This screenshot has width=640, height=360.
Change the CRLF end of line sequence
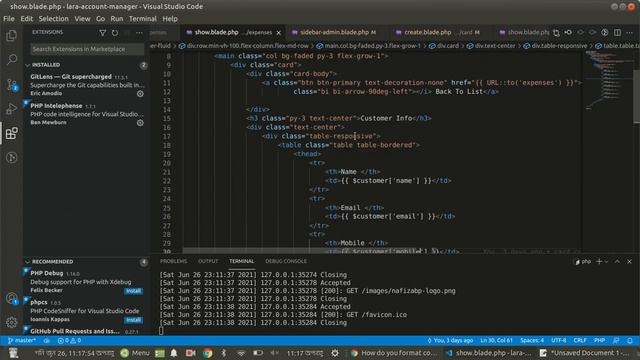(x=580, y=340)
